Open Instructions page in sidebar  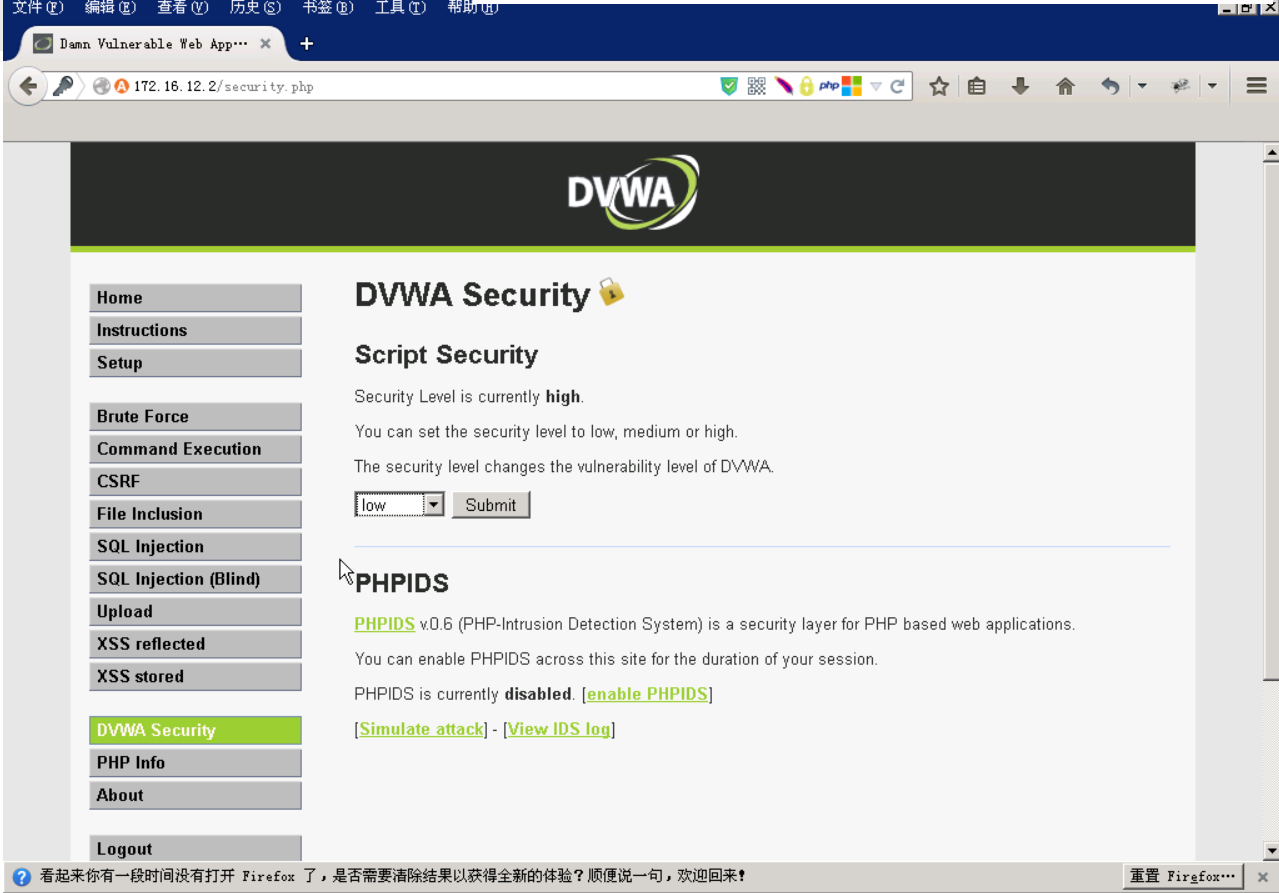pyautogui.click(x=195, y=330)
